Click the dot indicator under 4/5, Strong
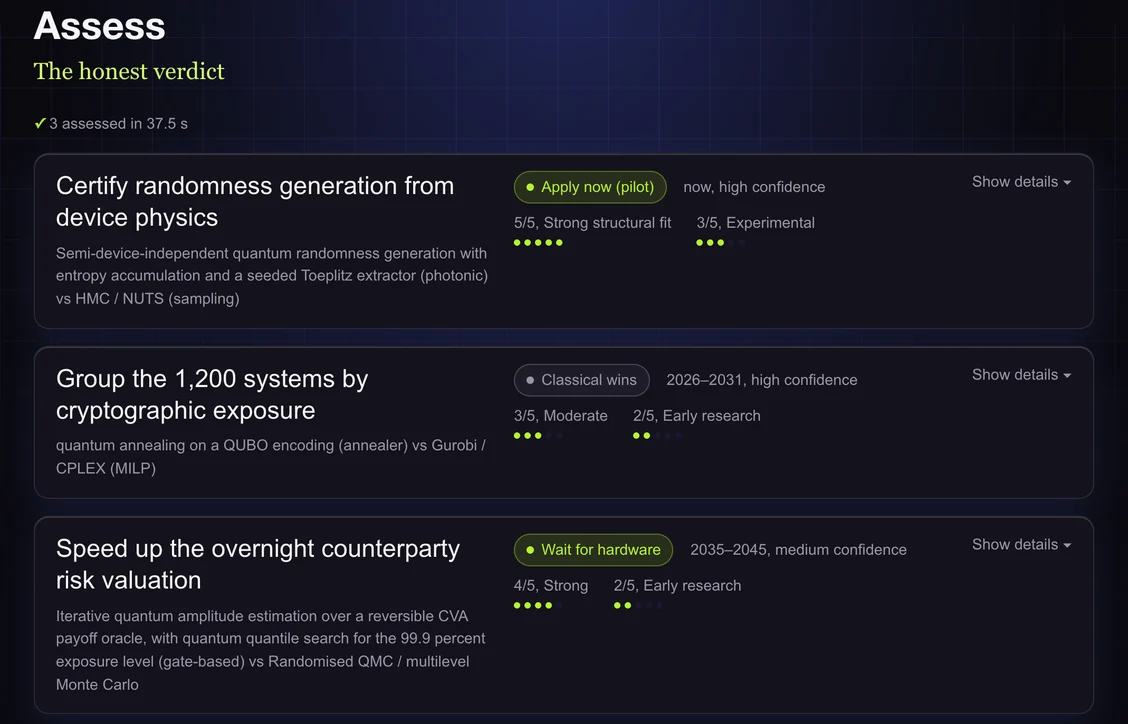This screenshot has width=1128, height=724. pyautogui.click(x=538, y=605)
